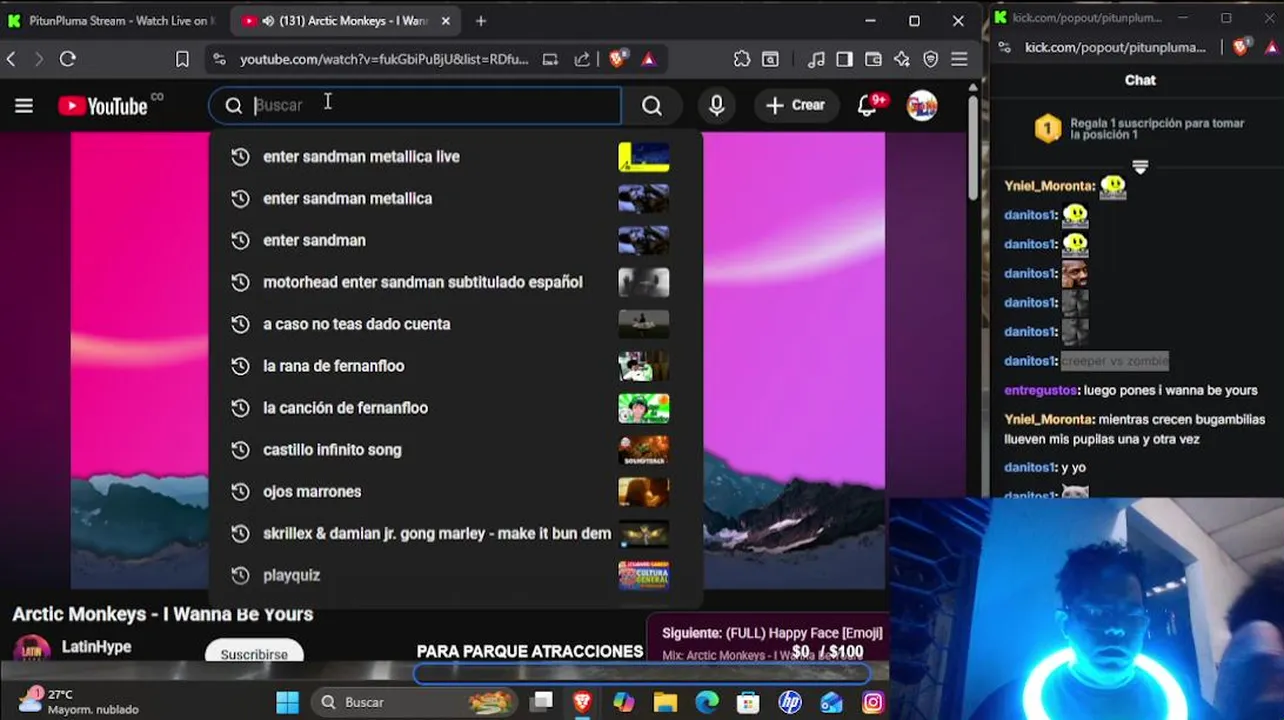
Task: Open the YouTube hamburger guide menu
Action: (x=24, y=106)
